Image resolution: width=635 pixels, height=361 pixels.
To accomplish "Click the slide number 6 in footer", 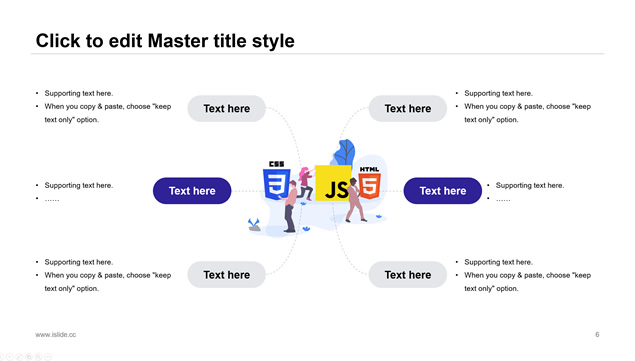I will (597, 335).
